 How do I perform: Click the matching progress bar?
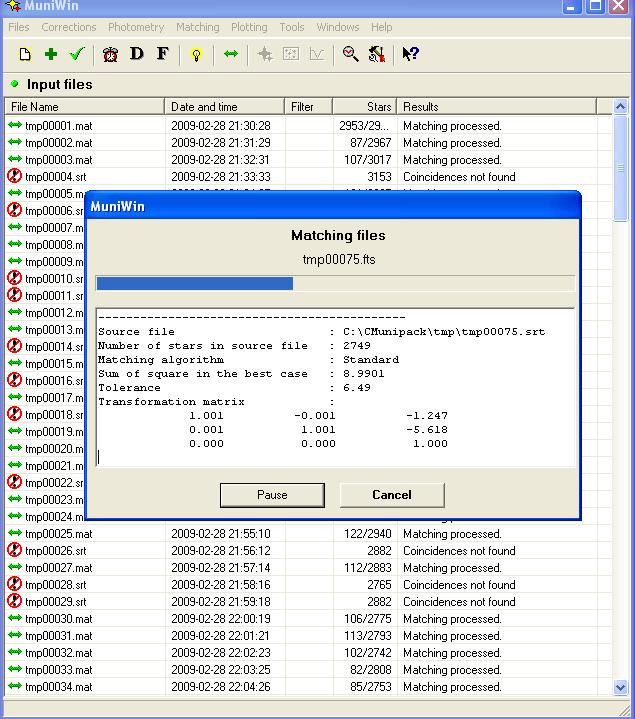tap(335, 284)
